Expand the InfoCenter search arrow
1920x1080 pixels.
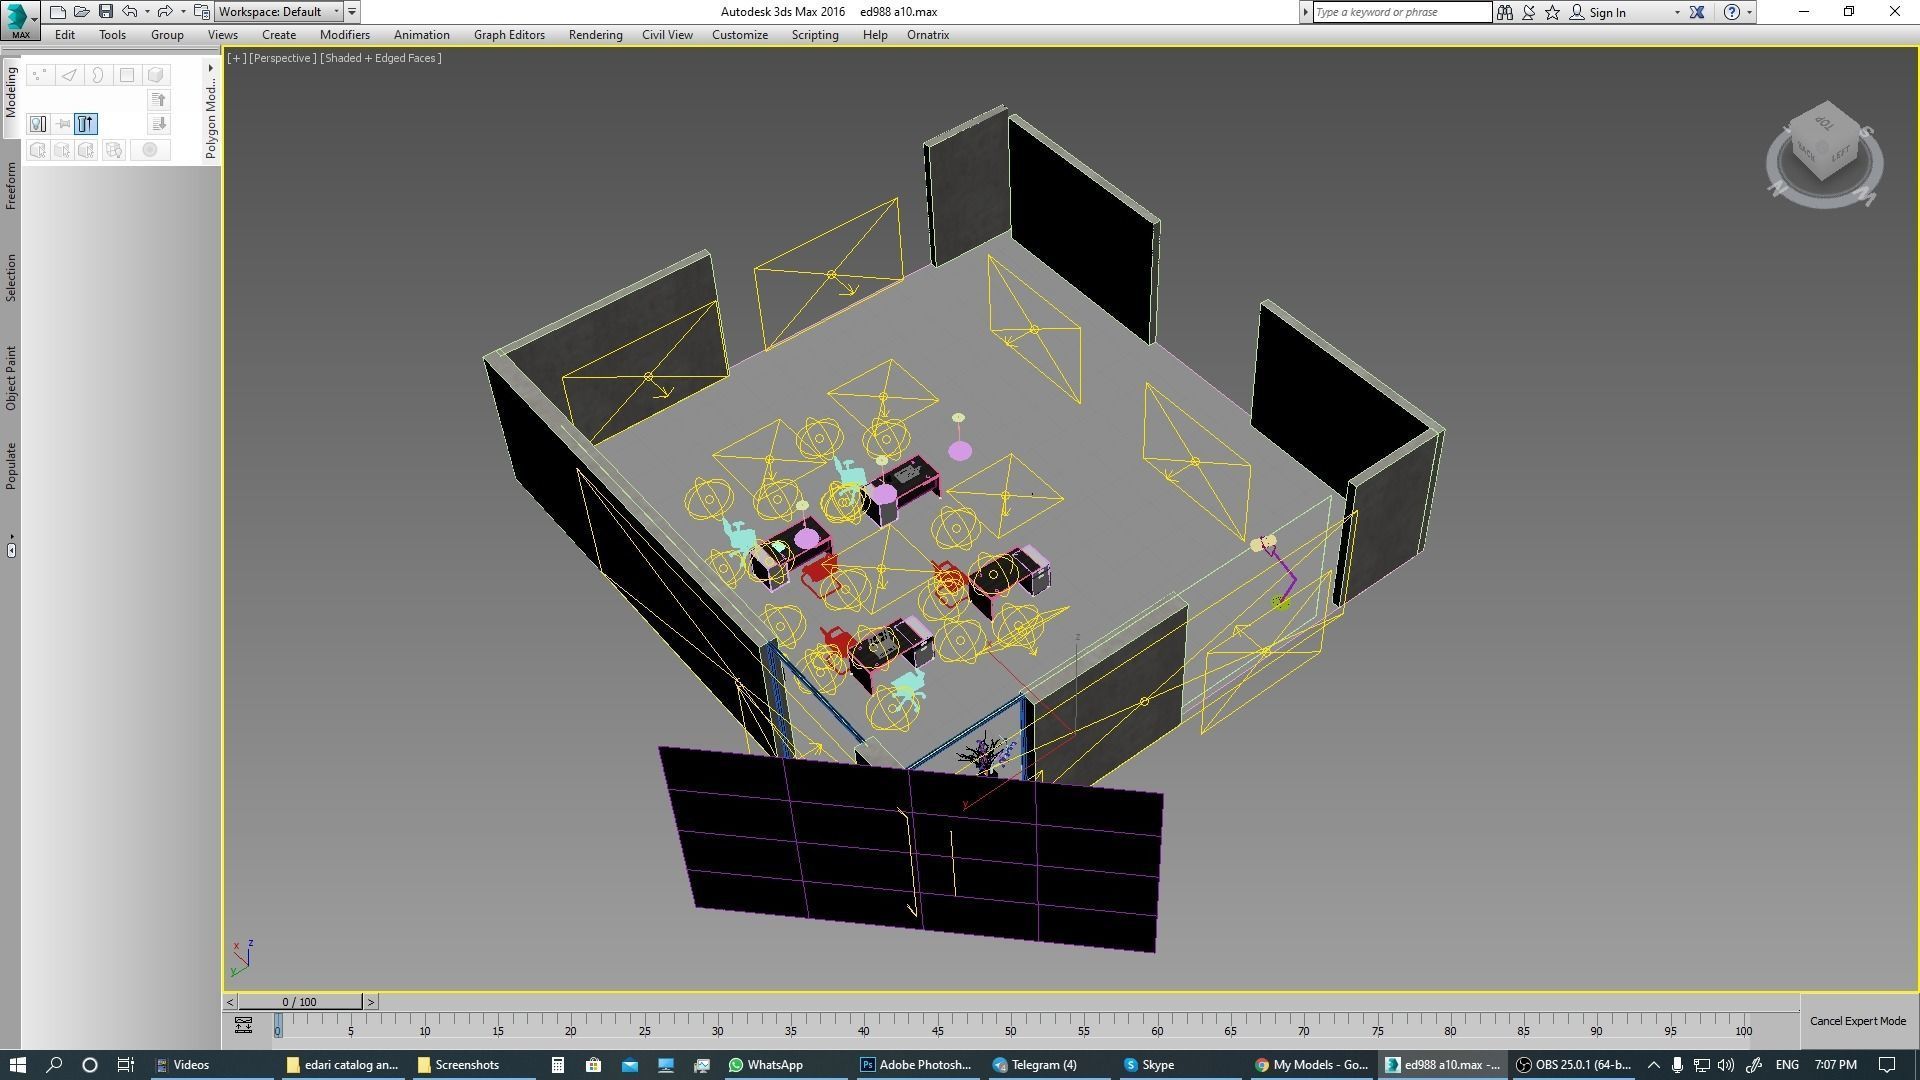[1305, 12]
